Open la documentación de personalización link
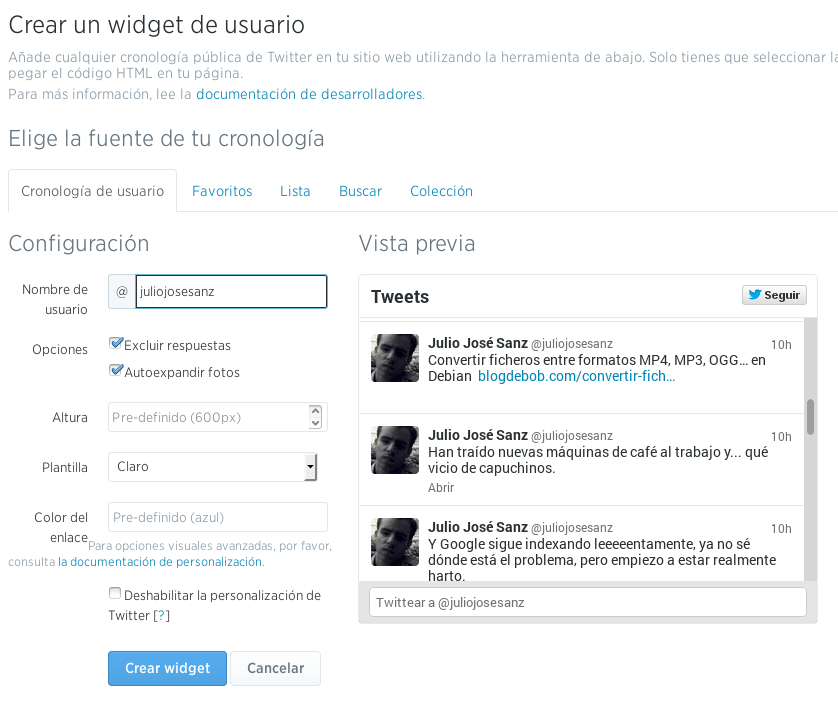This screenshot has height=704, width=838. pyautogui.click(x=160, y=562)
